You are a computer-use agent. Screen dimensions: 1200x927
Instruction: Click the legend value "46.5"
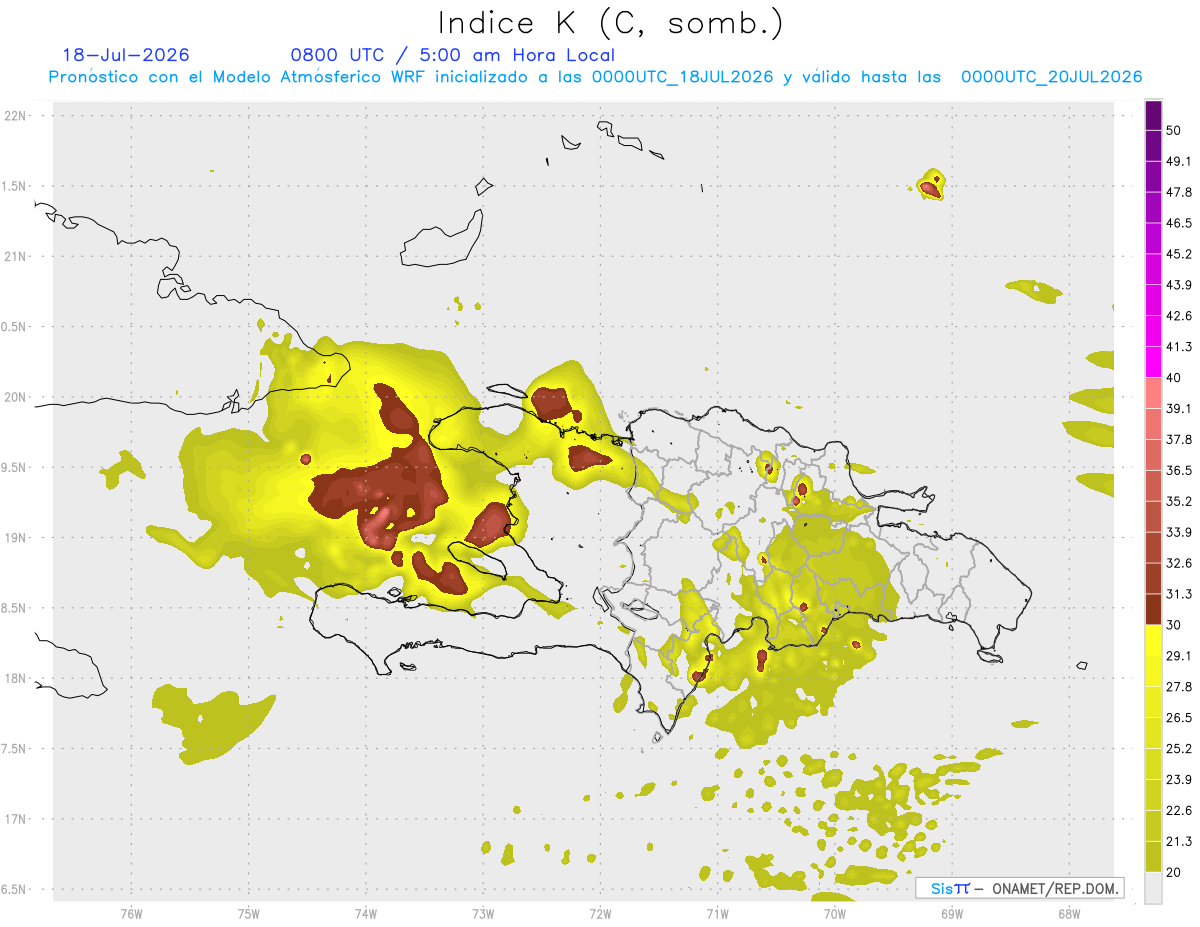coord(1179,223)
